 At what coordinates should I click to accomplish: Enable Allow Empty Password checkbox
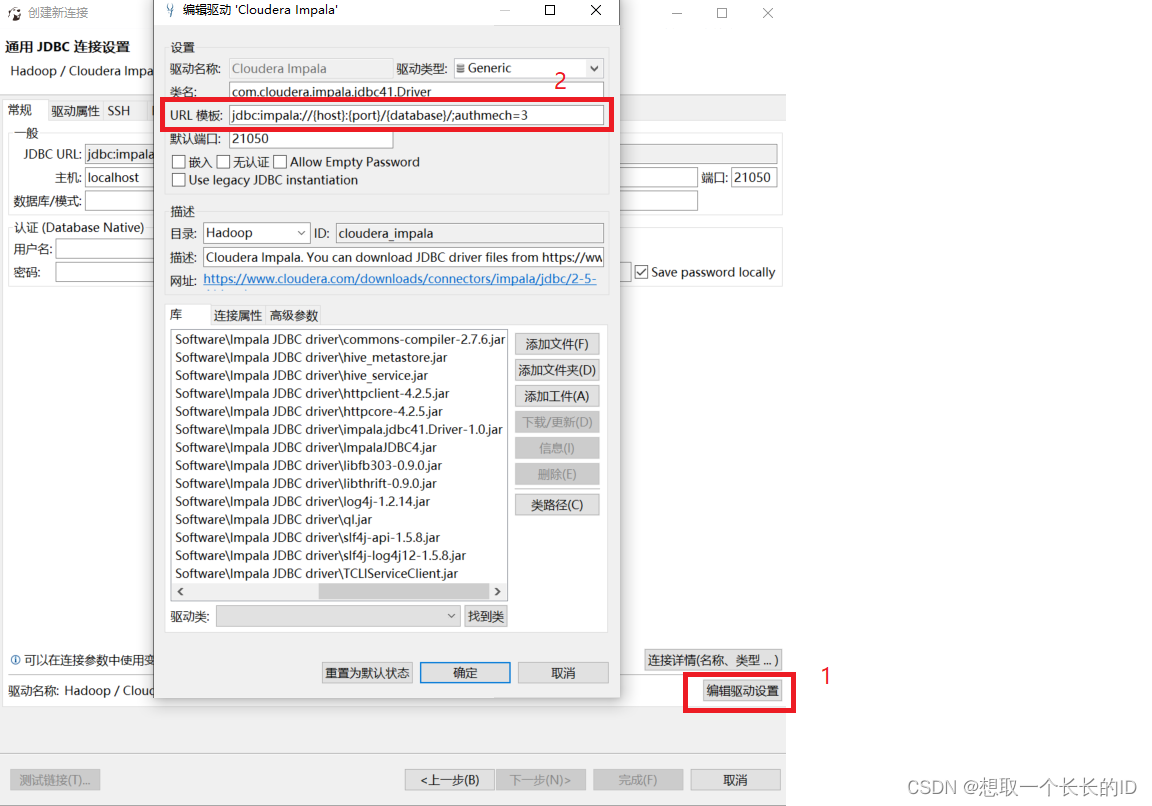pos(280,162)
